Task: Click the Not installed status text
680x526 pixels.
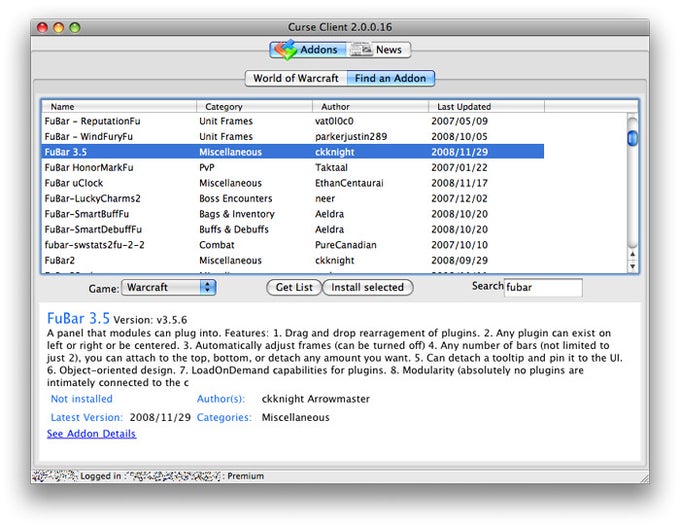Action: coord(82,399)
